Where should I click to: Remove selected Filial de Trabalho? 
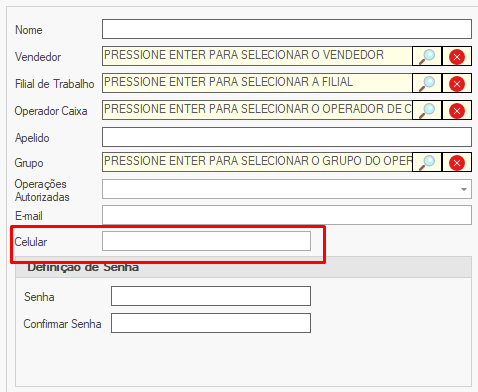tap(457, 83)
